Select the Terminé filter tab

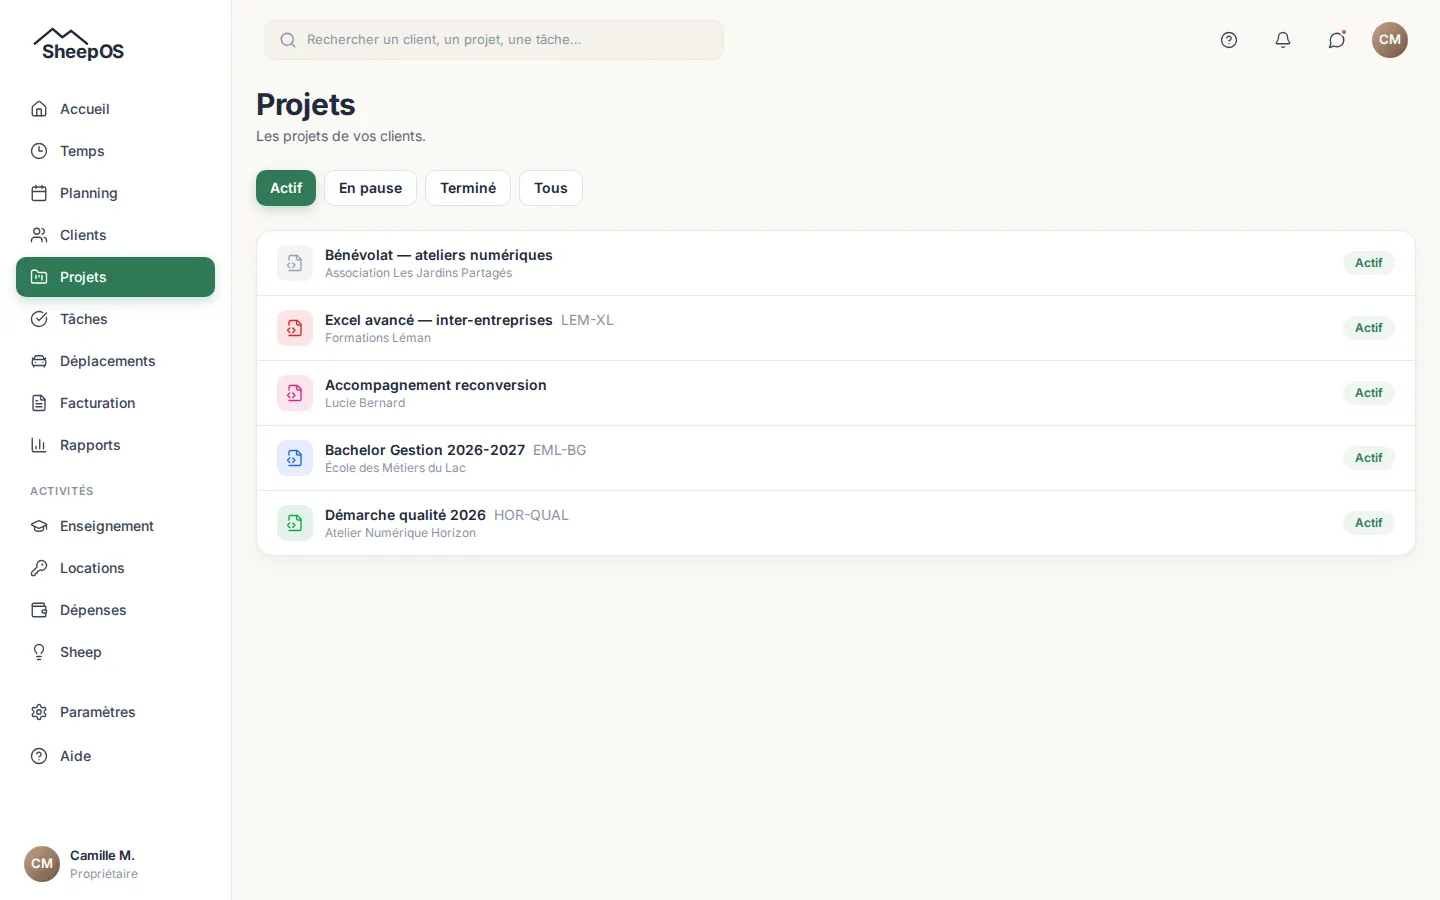(468, 188)
